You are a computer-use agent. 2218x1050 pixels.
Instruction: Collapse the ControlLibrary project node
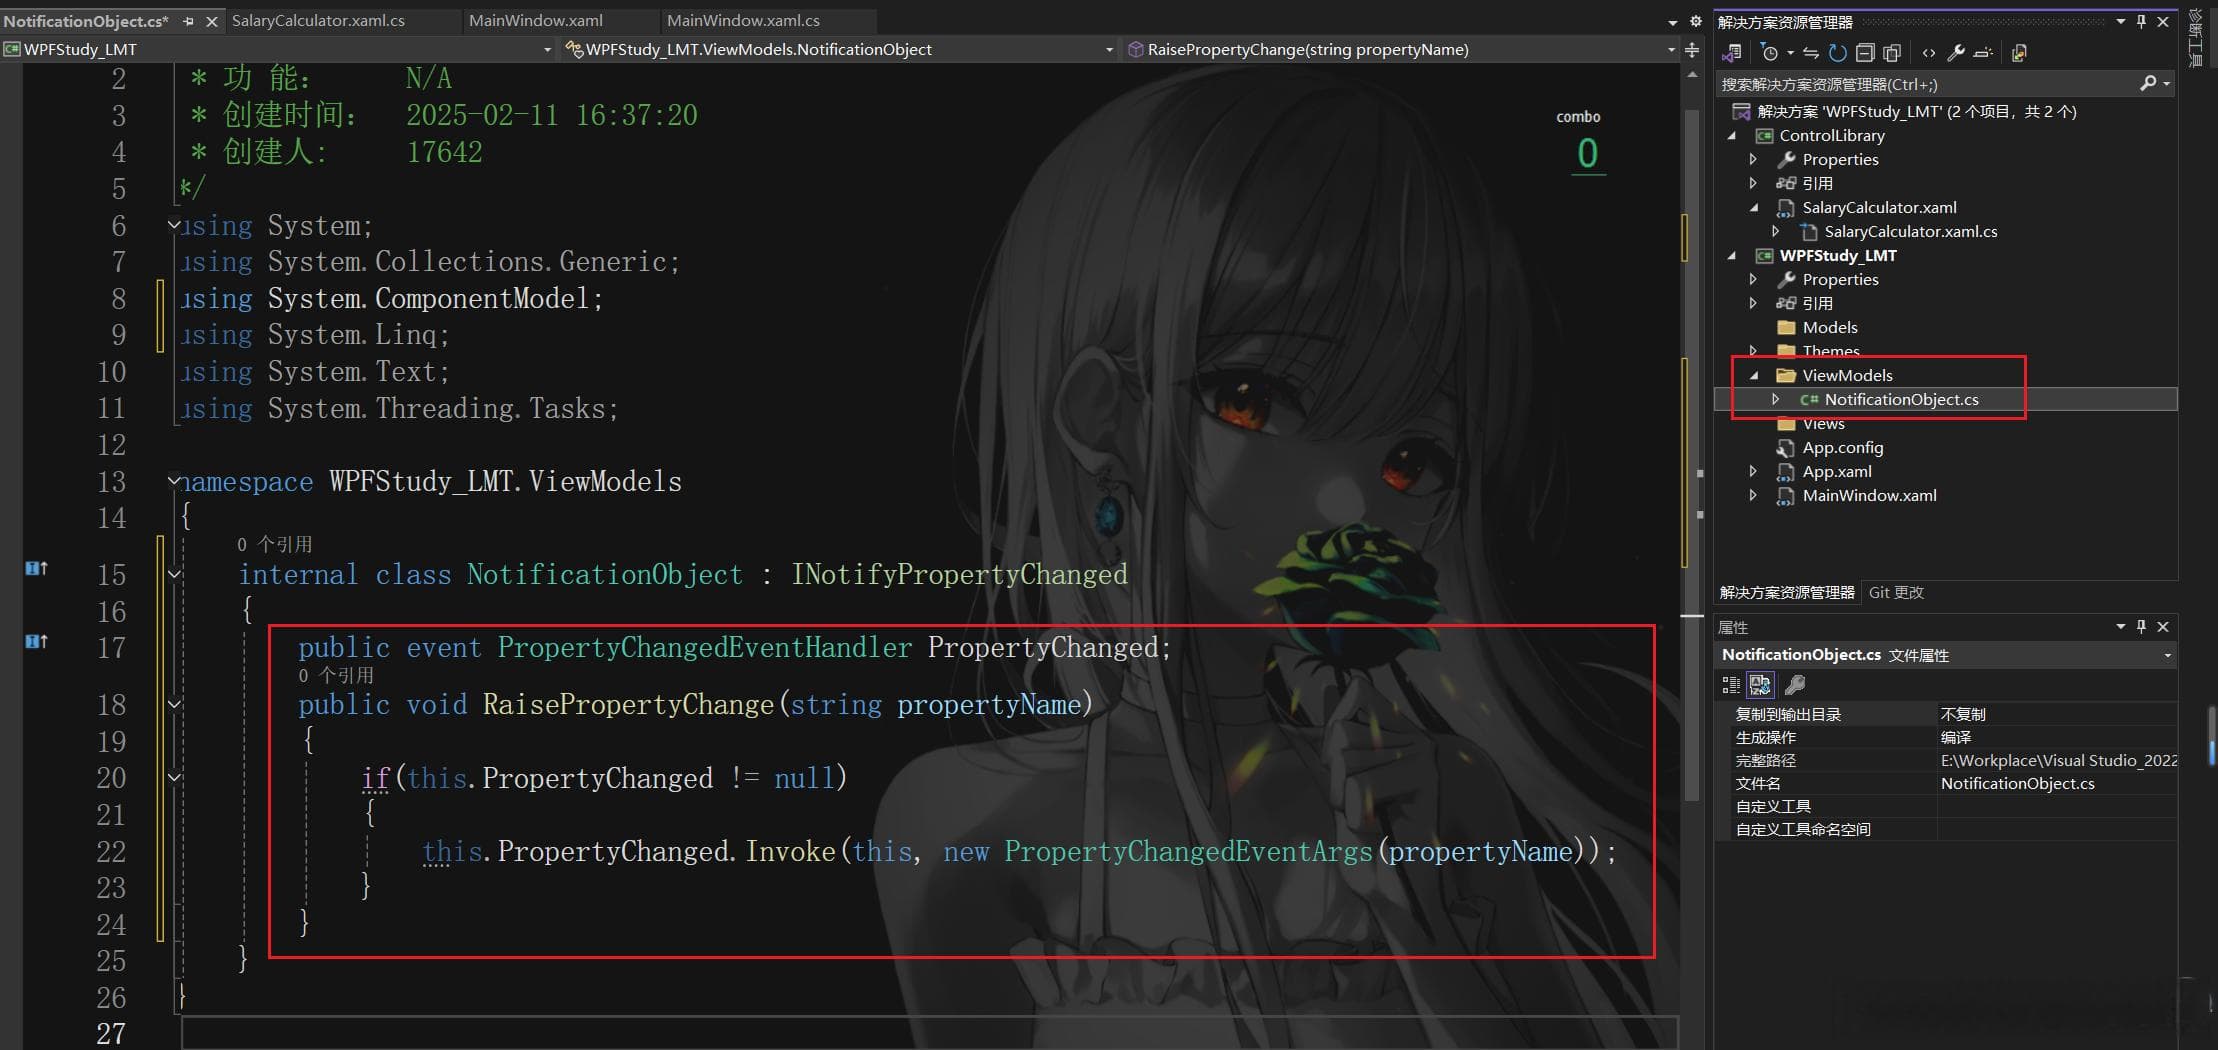click(1733, 136)
